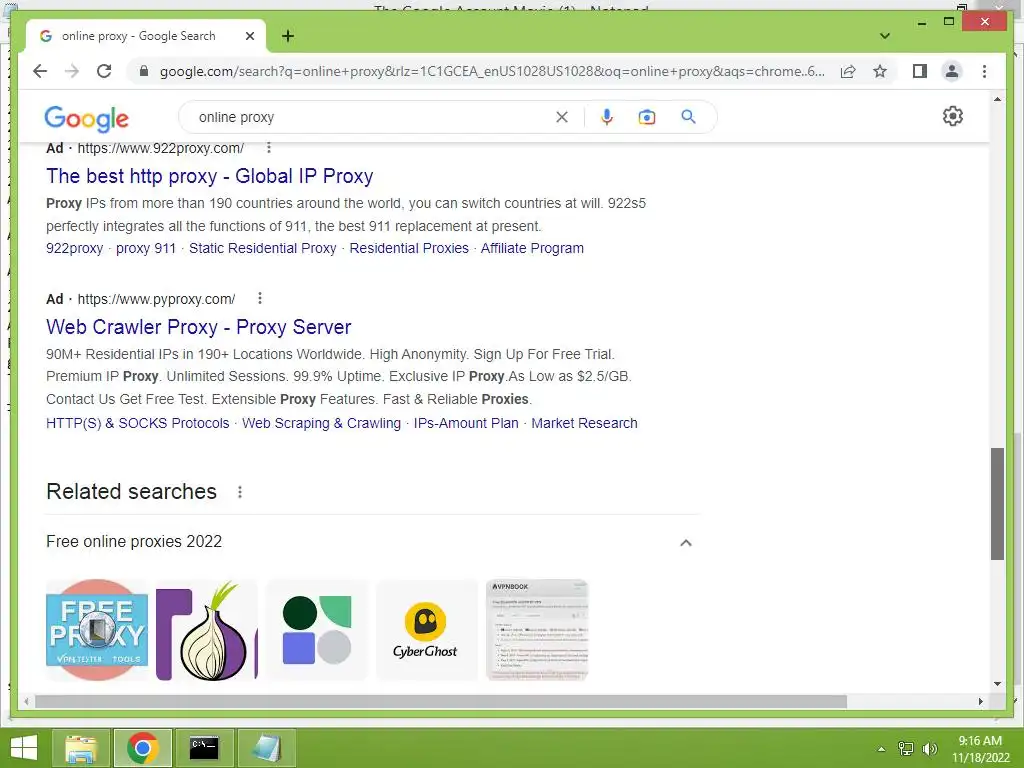Image resolution: width=1024 pixels, height=768 pixels.
Task: Open the network tray icon
Action: coord(906,748)
